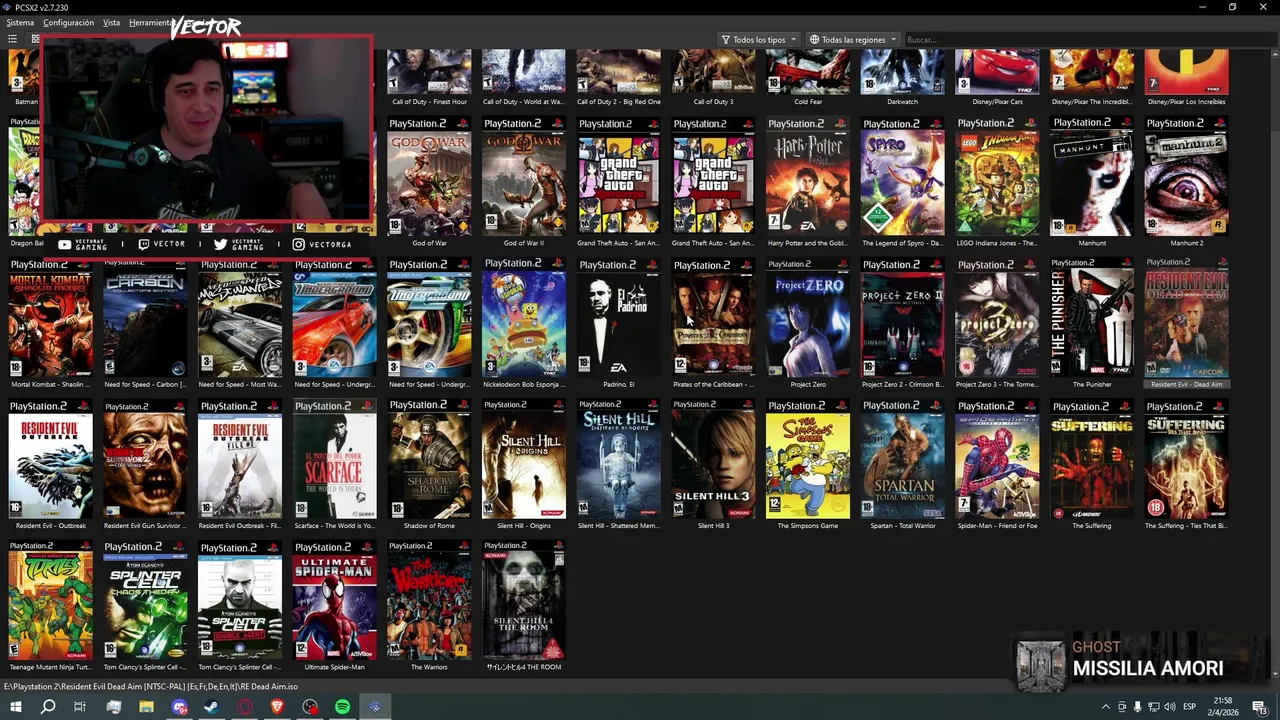Select Shadow of Rome cover
Screen dimensions: 1280x720
pyautogui.click(x=430, y=459)
